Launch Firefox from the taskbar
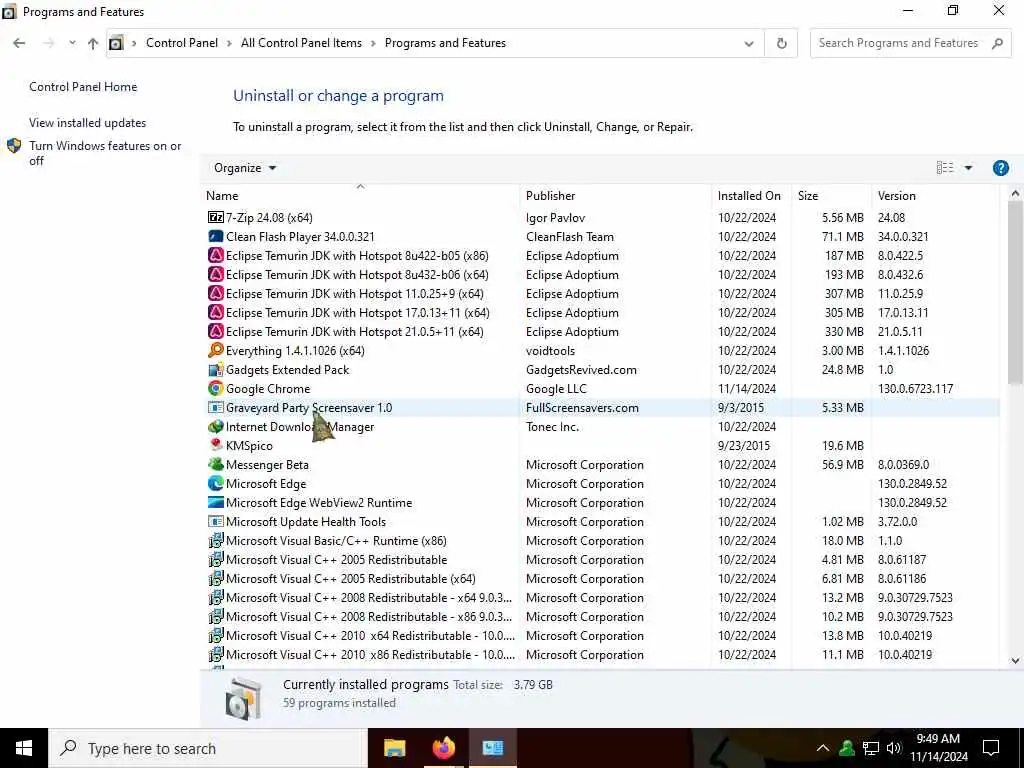1024x768 pixels. [x=443, y=748]
